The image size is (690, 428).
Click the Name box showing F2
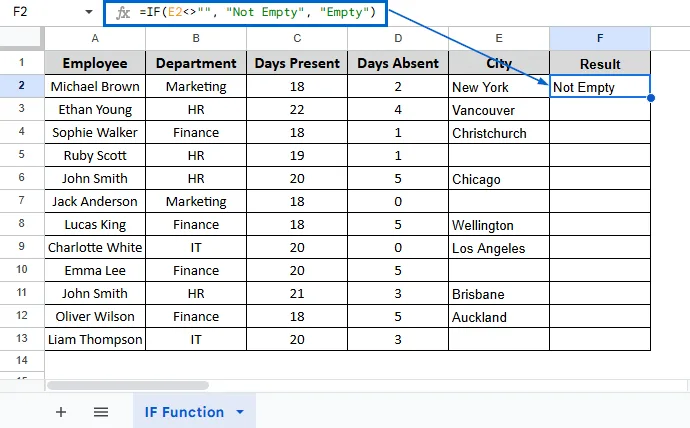point(20,11)
